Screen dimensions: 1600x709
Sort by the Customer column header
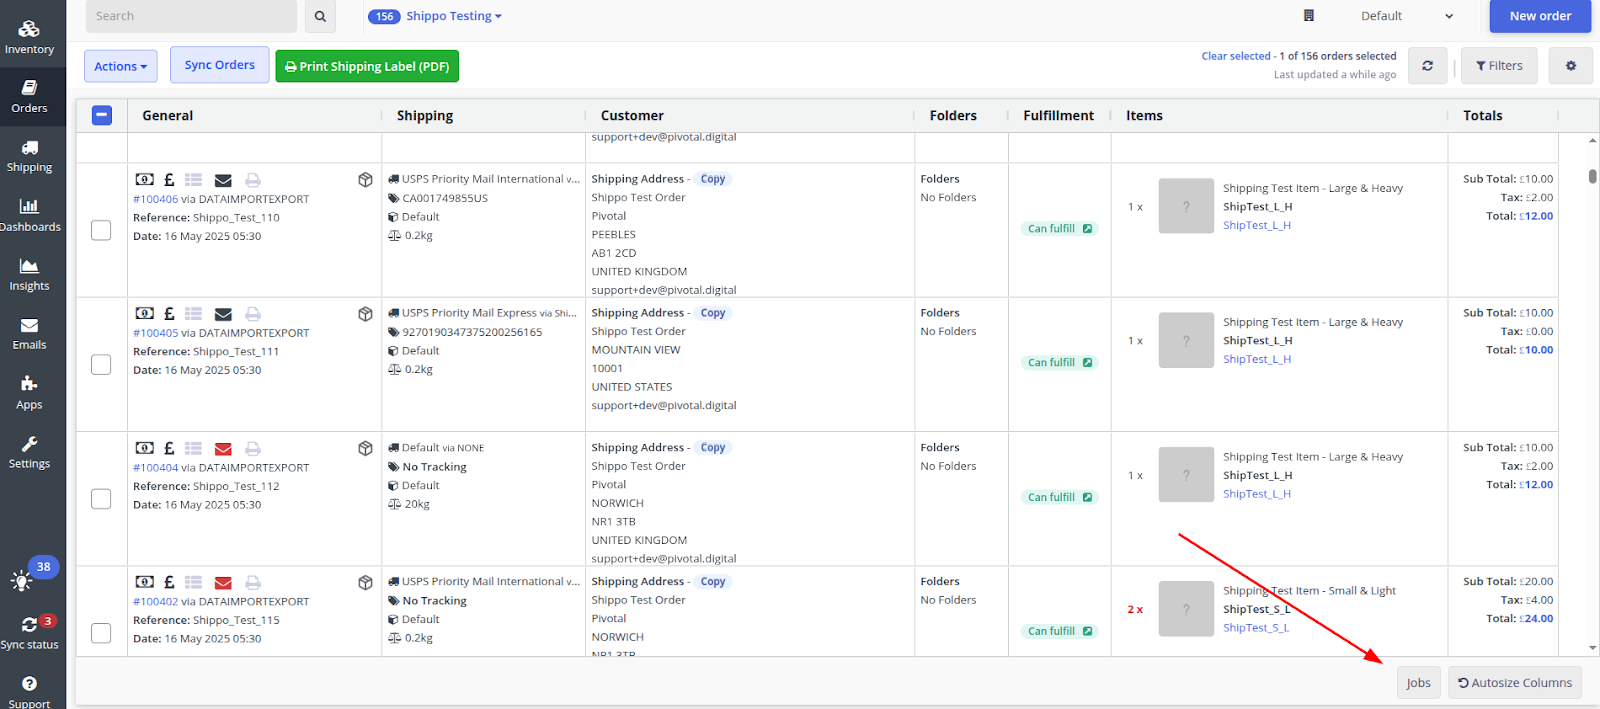click(x=632, y=116)
